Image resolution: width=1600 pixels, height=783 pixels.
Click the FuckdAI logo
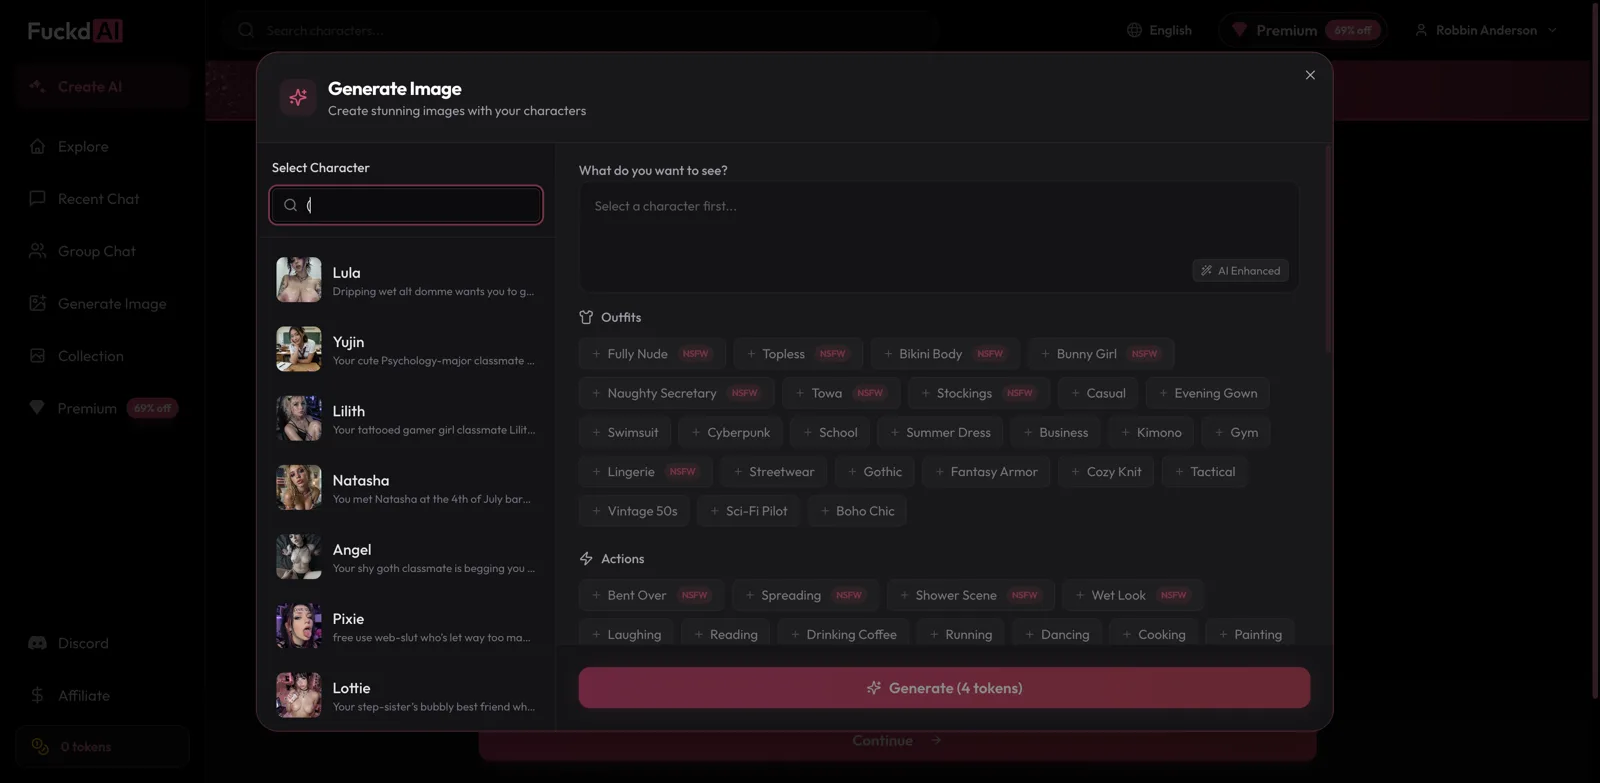(x=75, y=30)
